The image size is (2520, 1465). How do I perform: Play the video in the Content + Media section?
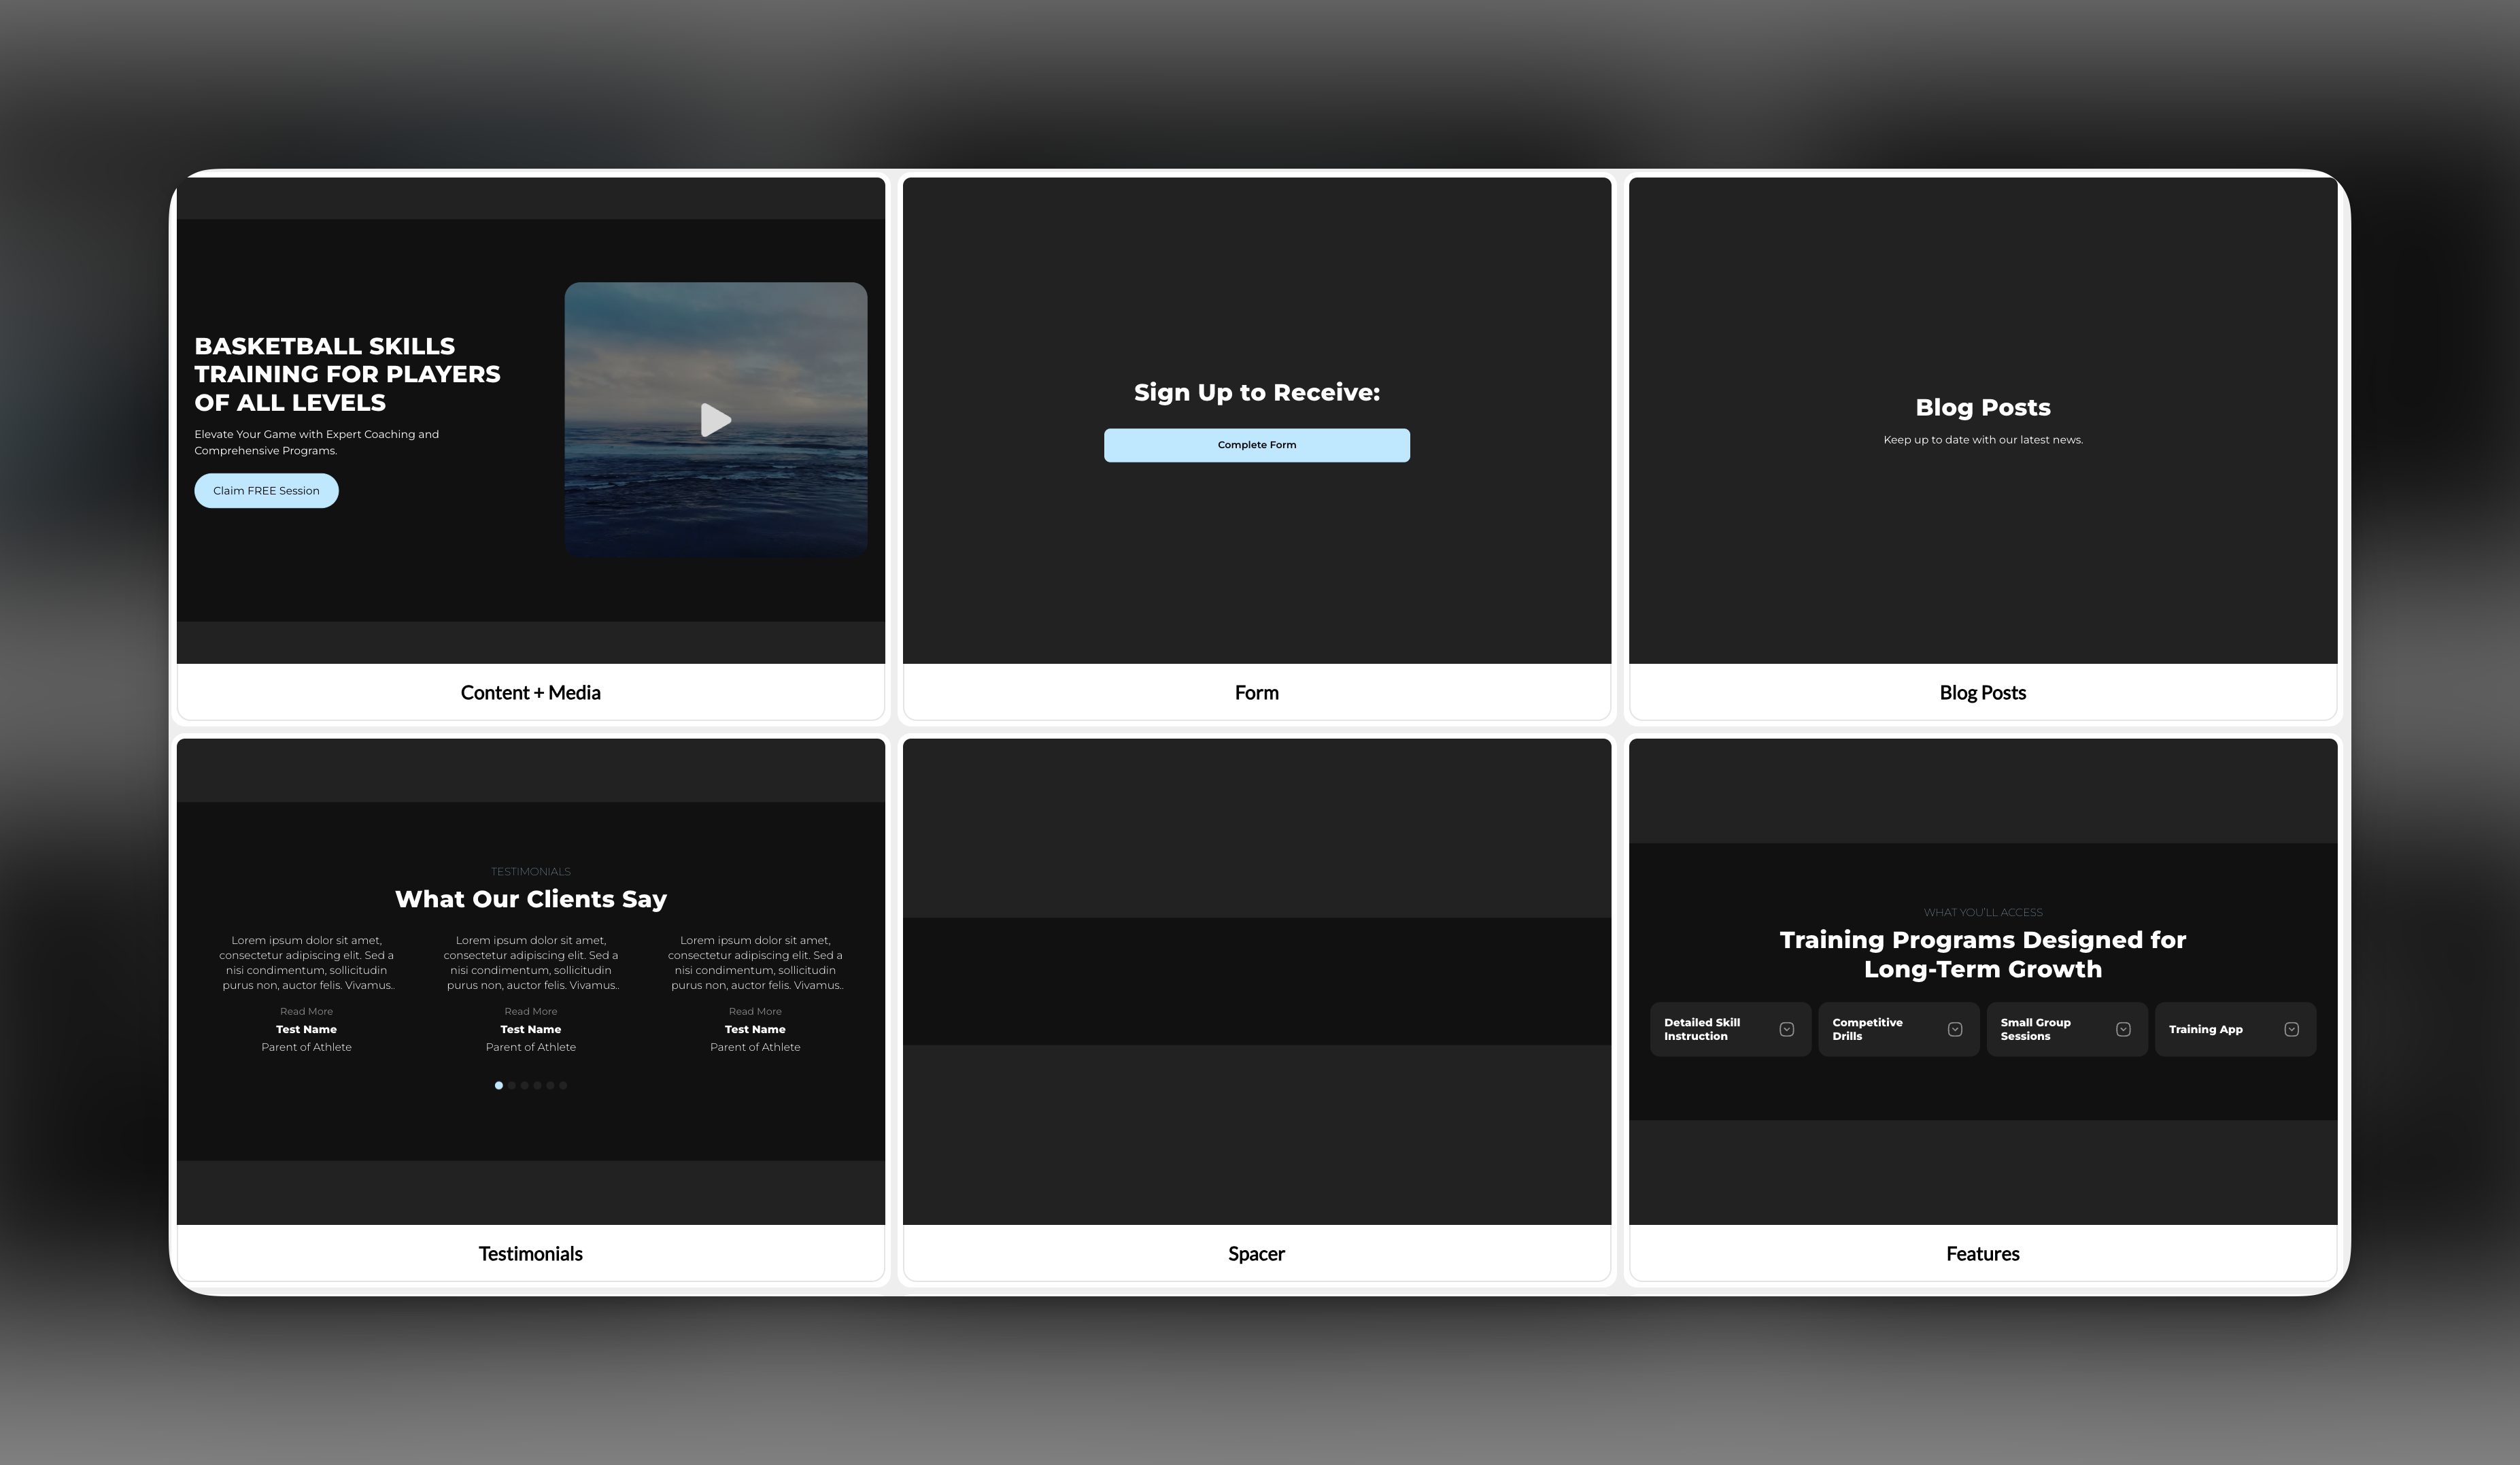pyautogui.click(x=716, y=420)
